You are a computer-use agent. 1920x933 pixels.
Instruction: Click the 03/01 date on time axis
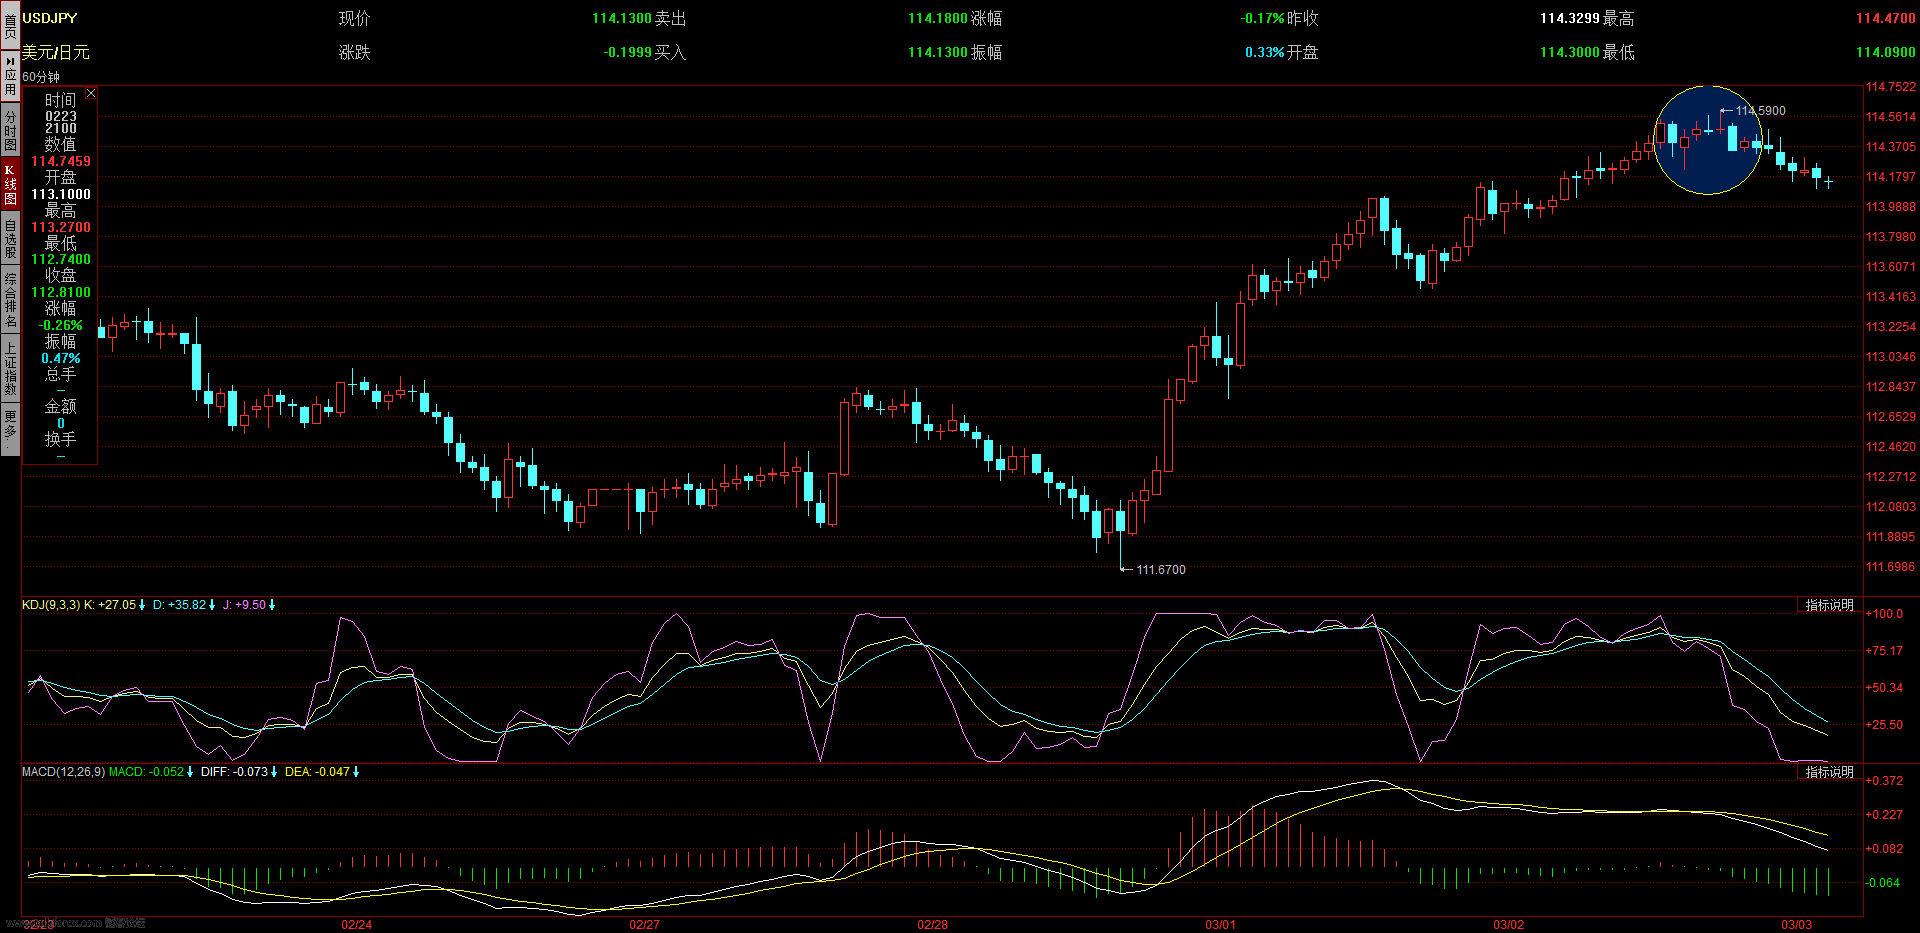point(1221,924)
